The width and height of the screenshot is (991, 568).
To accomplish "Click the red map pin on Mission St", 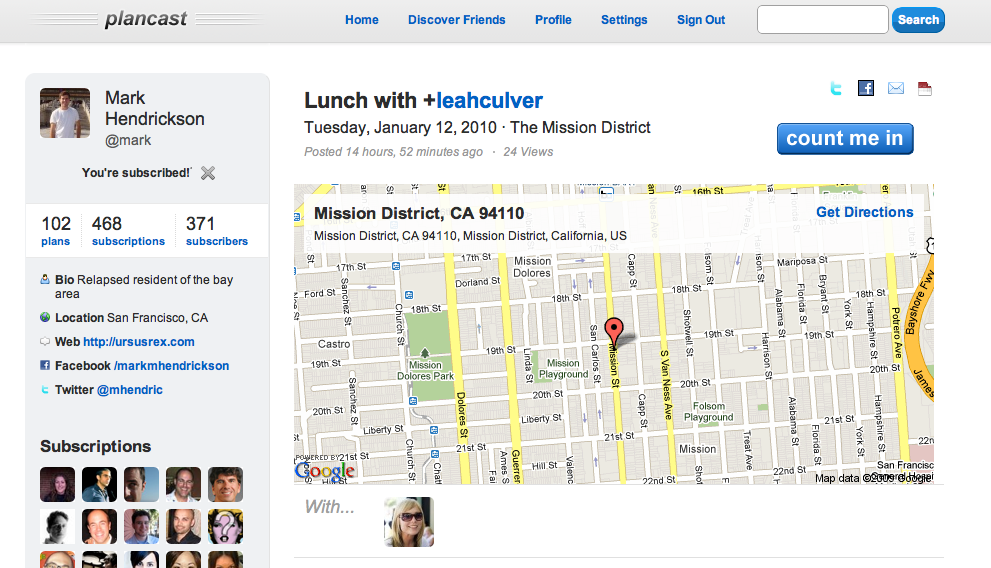I will point(614,331).
